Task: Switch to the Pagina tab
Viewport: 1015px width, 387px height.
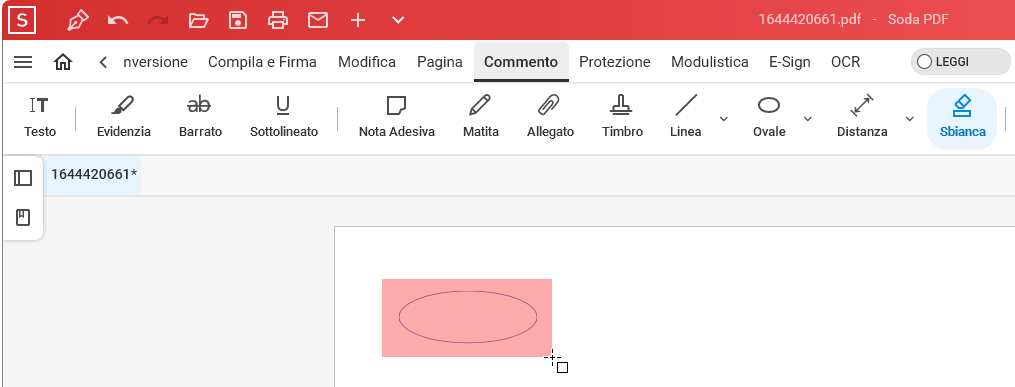Action: click(440, 62)
